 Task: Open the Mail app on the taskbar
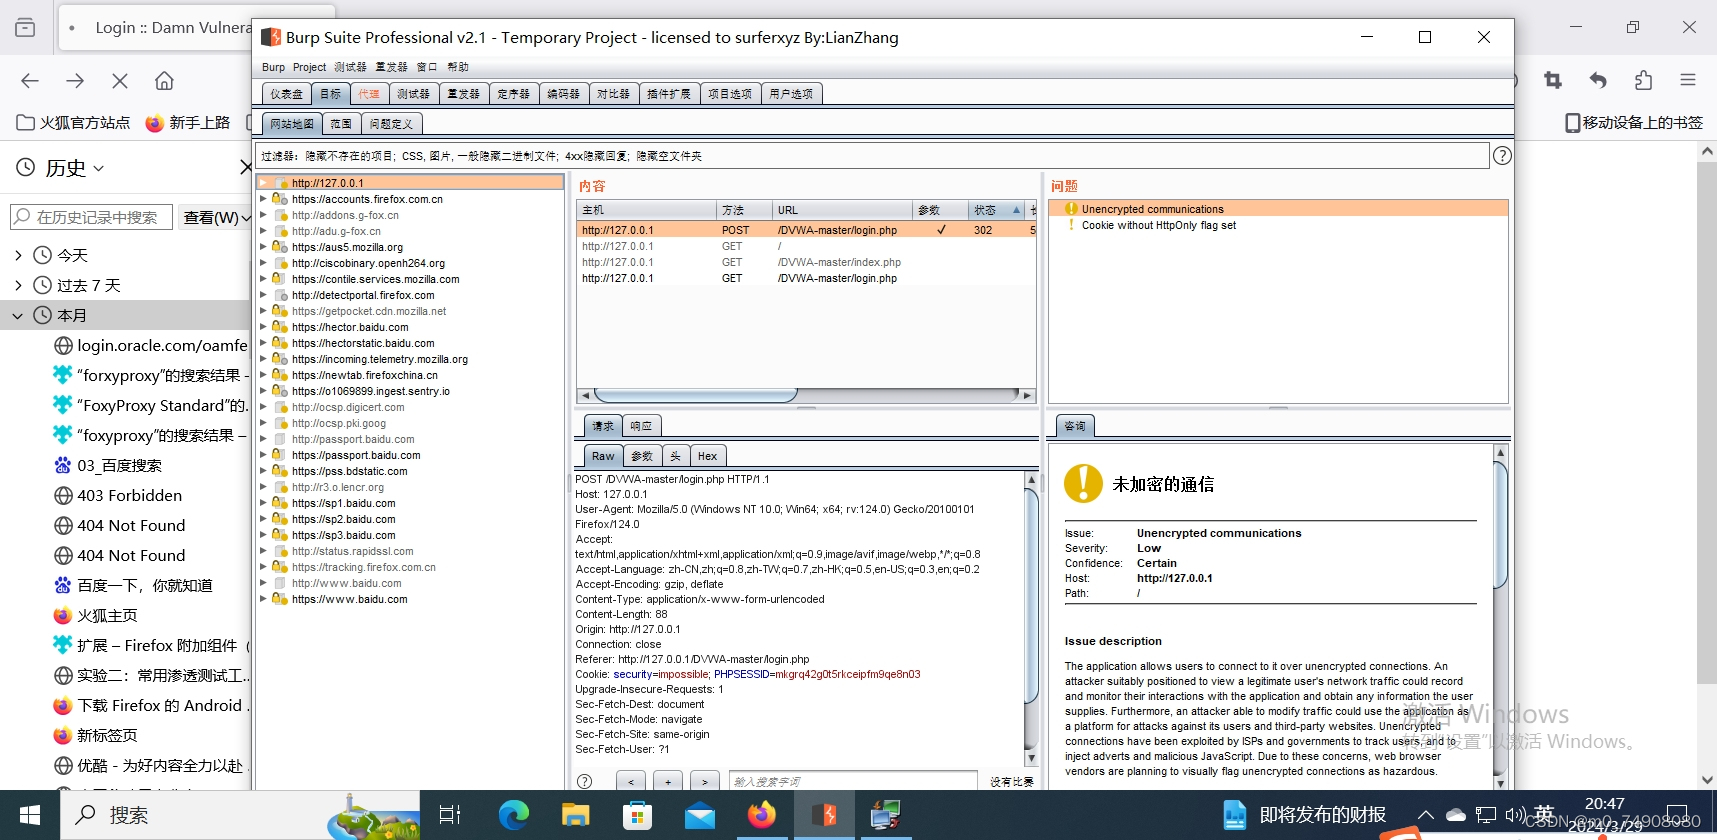[700, 815]
